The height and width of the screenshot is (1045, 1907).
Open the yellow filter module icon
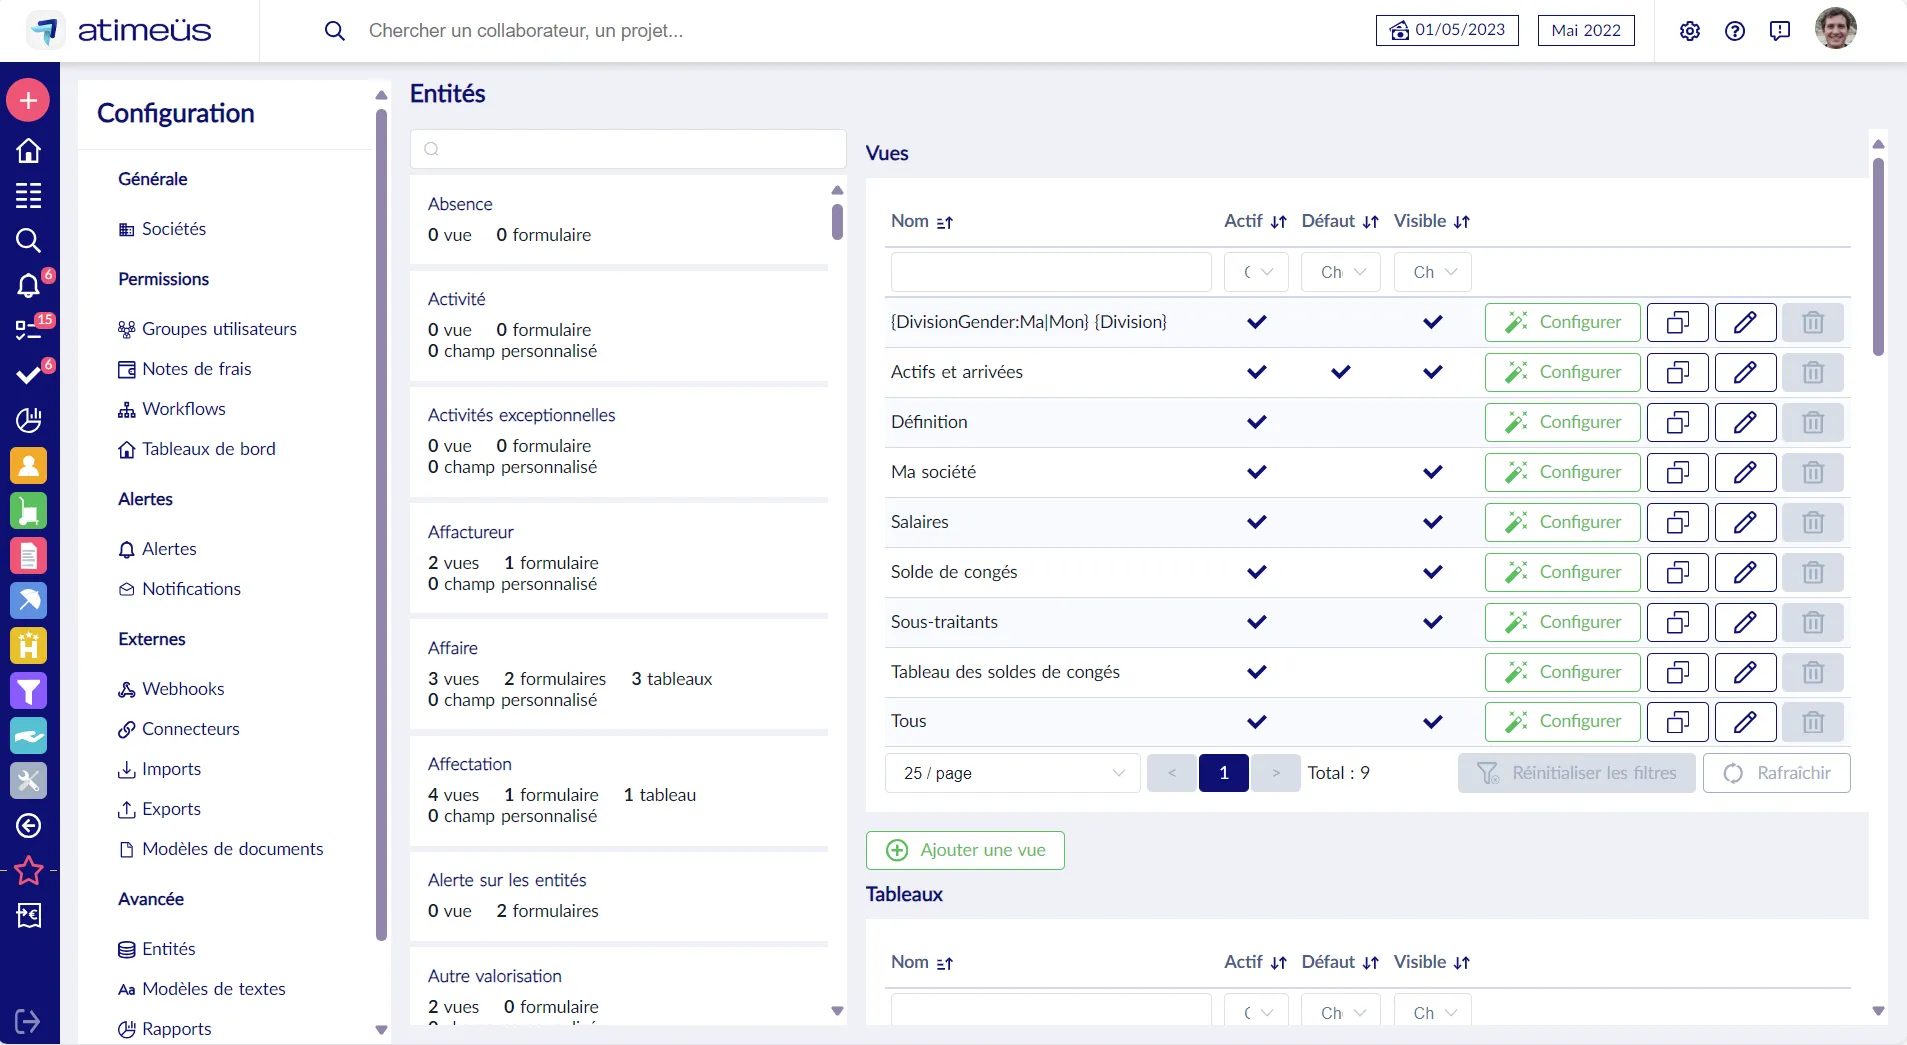(29, 691)
